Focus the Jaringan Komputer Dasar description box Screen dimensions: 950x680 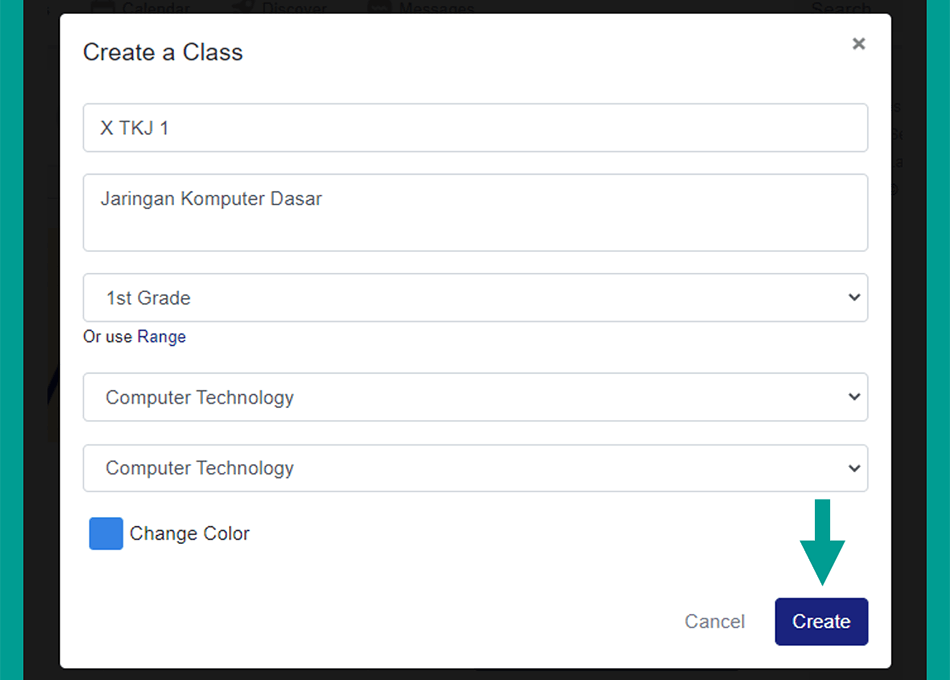(475, 213)
